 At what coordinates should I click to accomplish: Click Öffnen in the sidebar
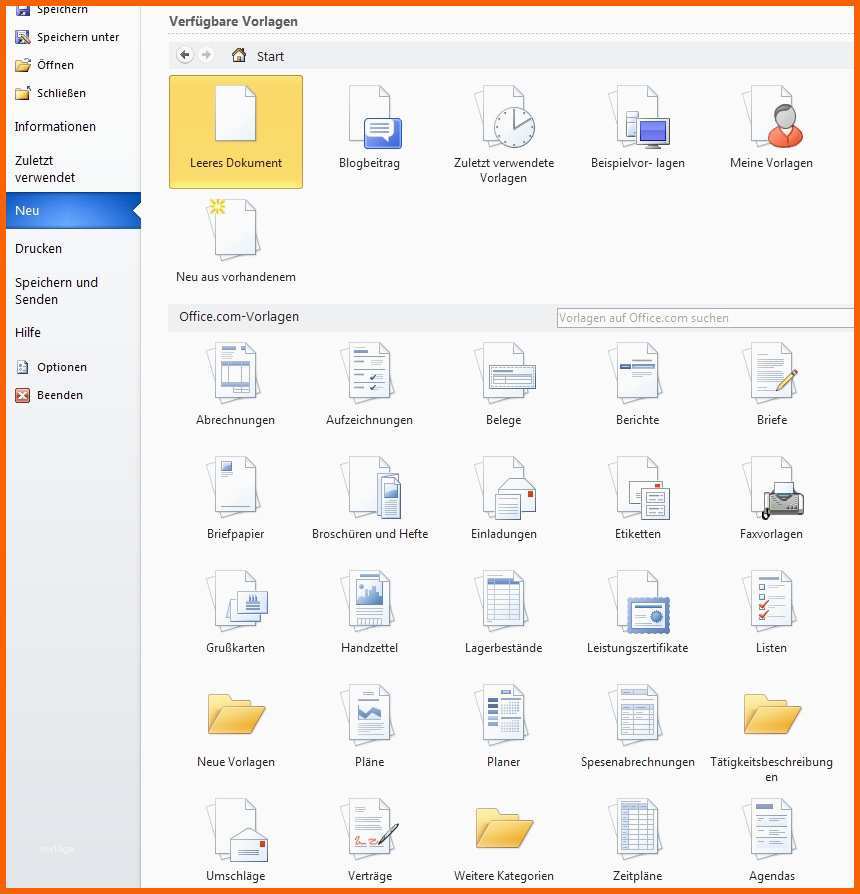coord(44,65)
